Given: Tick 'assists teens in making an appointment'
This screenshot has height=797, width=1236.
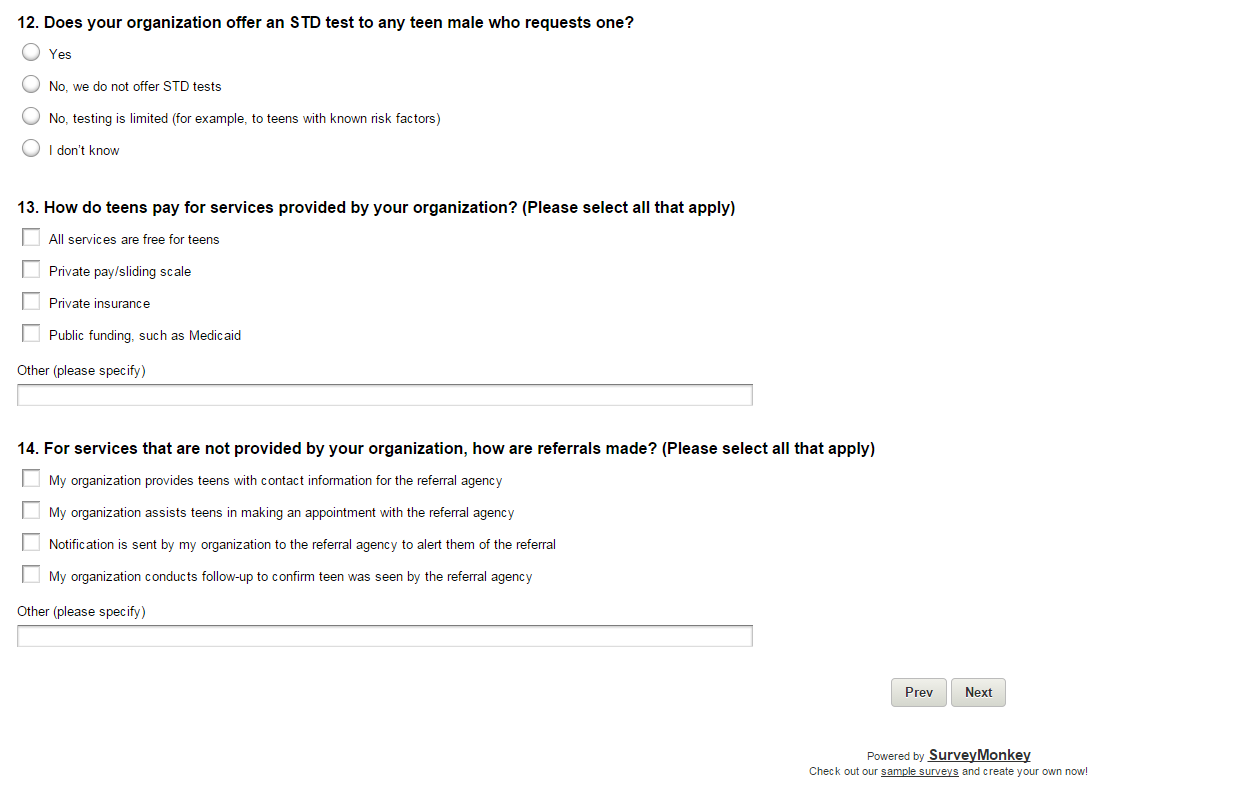Looking at the screenshot, I should tap(31, 511).
